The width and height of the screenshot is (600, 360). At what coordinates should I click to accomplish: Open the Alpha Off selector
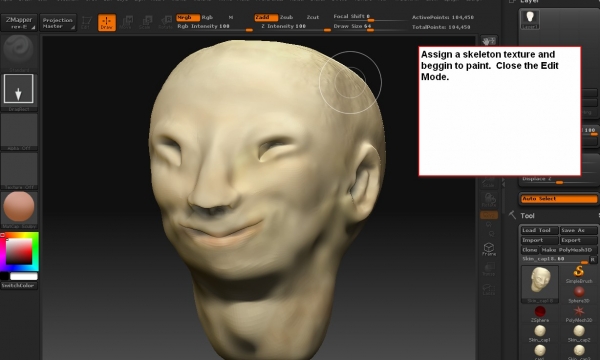click(x=19, y=132)
